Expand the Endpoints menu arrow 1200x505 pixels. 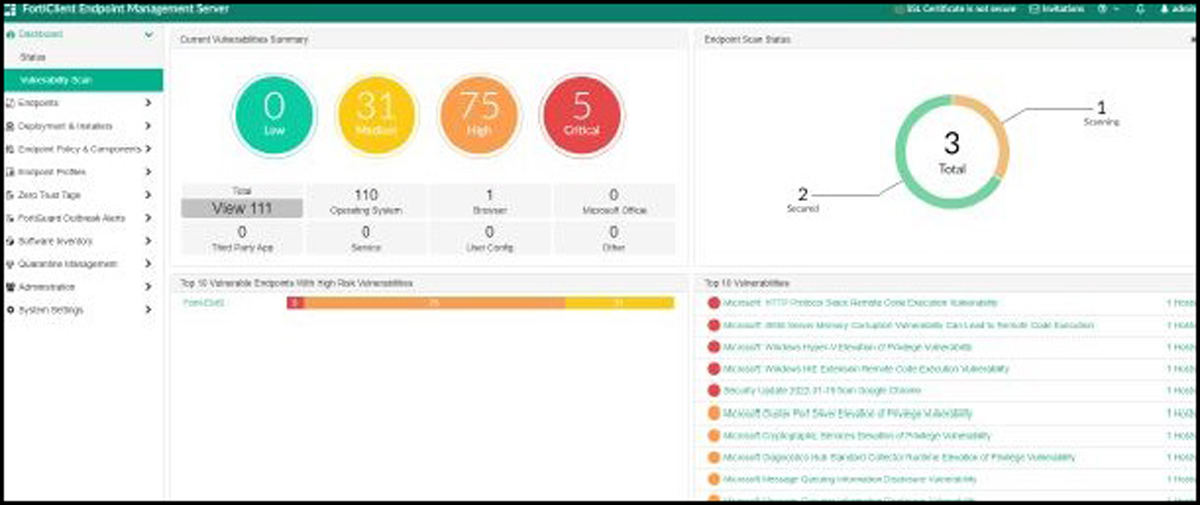[x=148, y=103]
